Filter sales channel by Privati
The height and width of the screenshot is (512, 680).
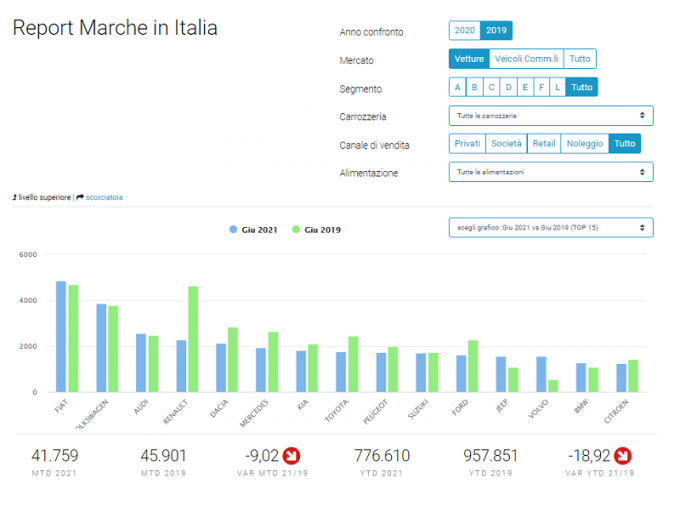click(x=467, y=143)
